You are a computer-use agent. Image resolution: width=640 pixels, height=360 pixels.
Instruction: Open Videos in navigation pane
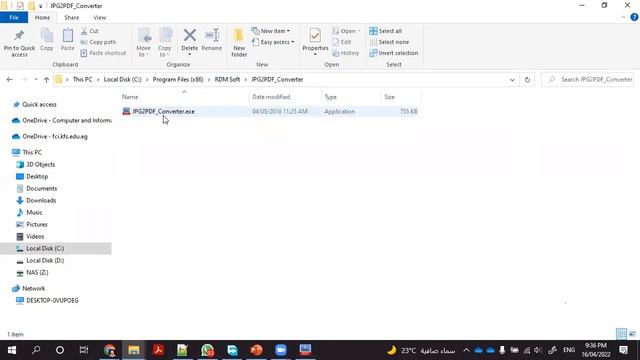(35, 236)
